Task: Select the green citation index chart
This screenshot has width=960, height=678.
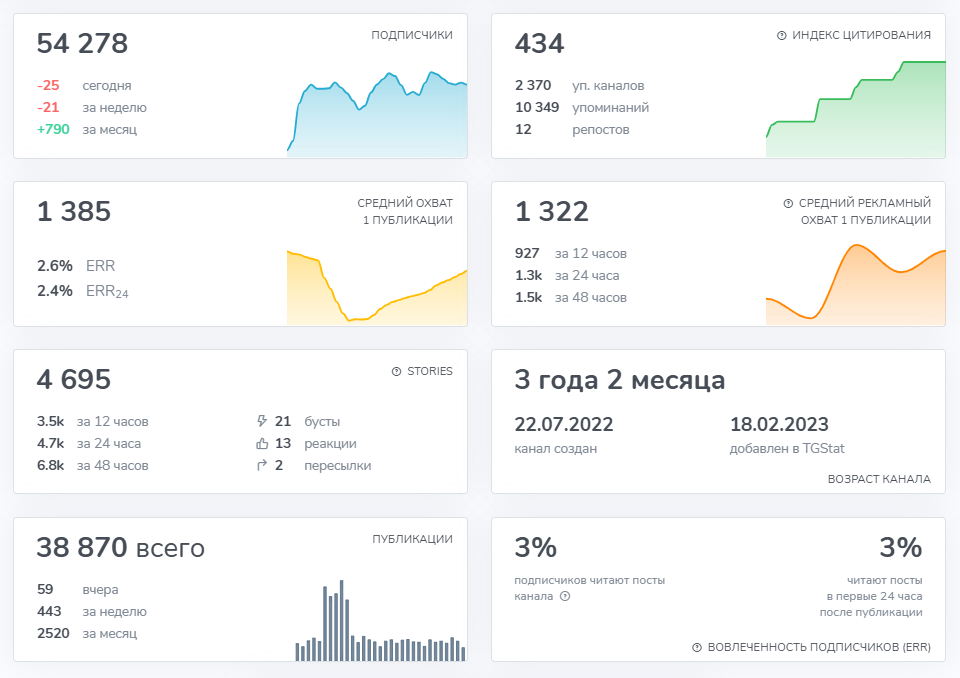Action: (x=855, y=110)
